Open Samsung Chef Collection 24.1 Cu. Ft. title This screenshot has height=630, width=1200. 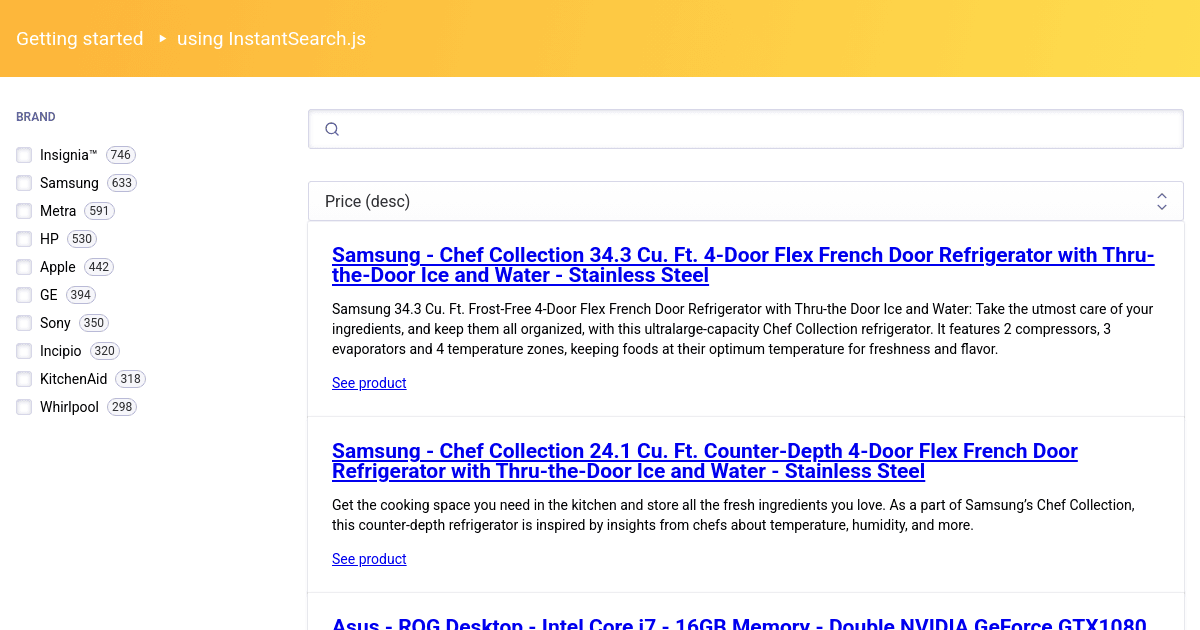[705, 461]
